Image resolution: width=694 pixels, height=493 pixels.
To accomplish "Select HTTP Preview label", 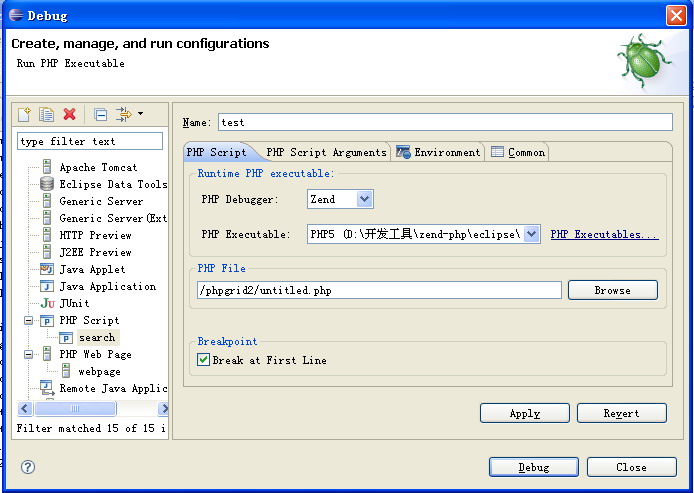I will coord(96,235).
